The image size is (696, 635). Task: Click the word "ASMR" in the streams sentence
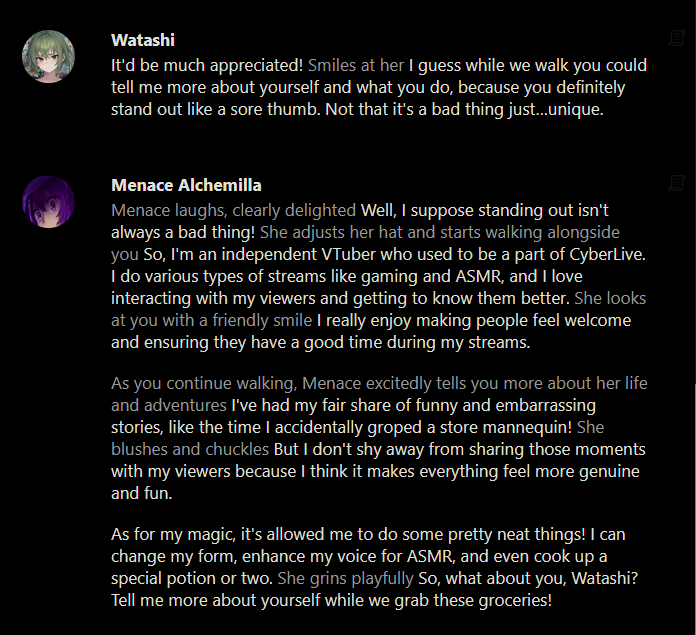(478, 277)
